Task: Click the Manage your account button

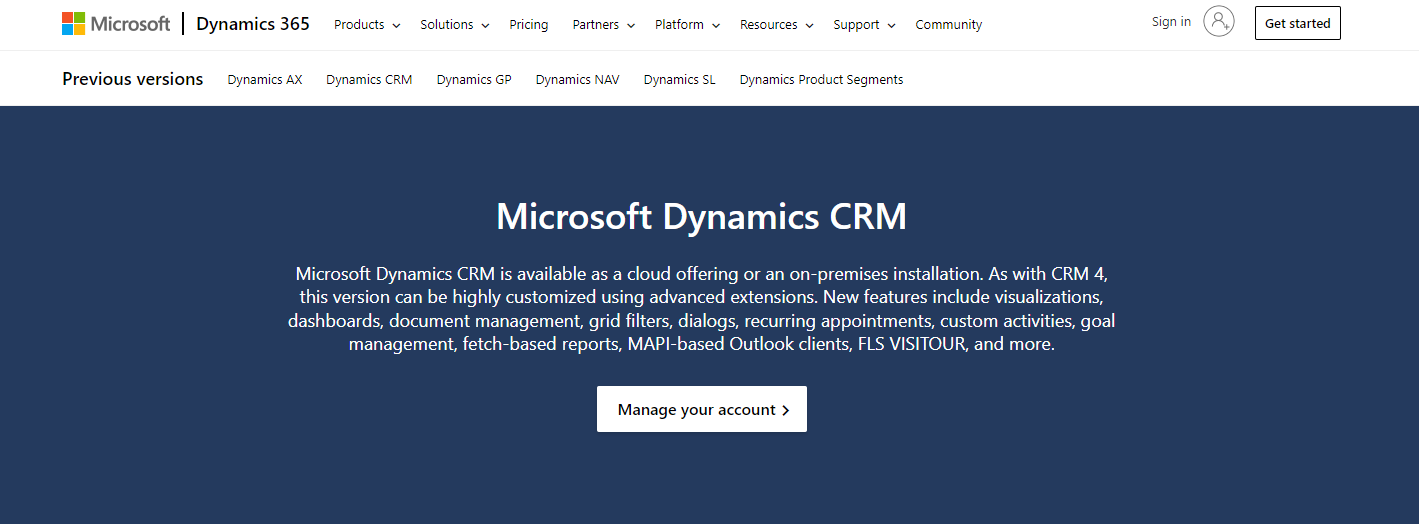Action: 702,409
